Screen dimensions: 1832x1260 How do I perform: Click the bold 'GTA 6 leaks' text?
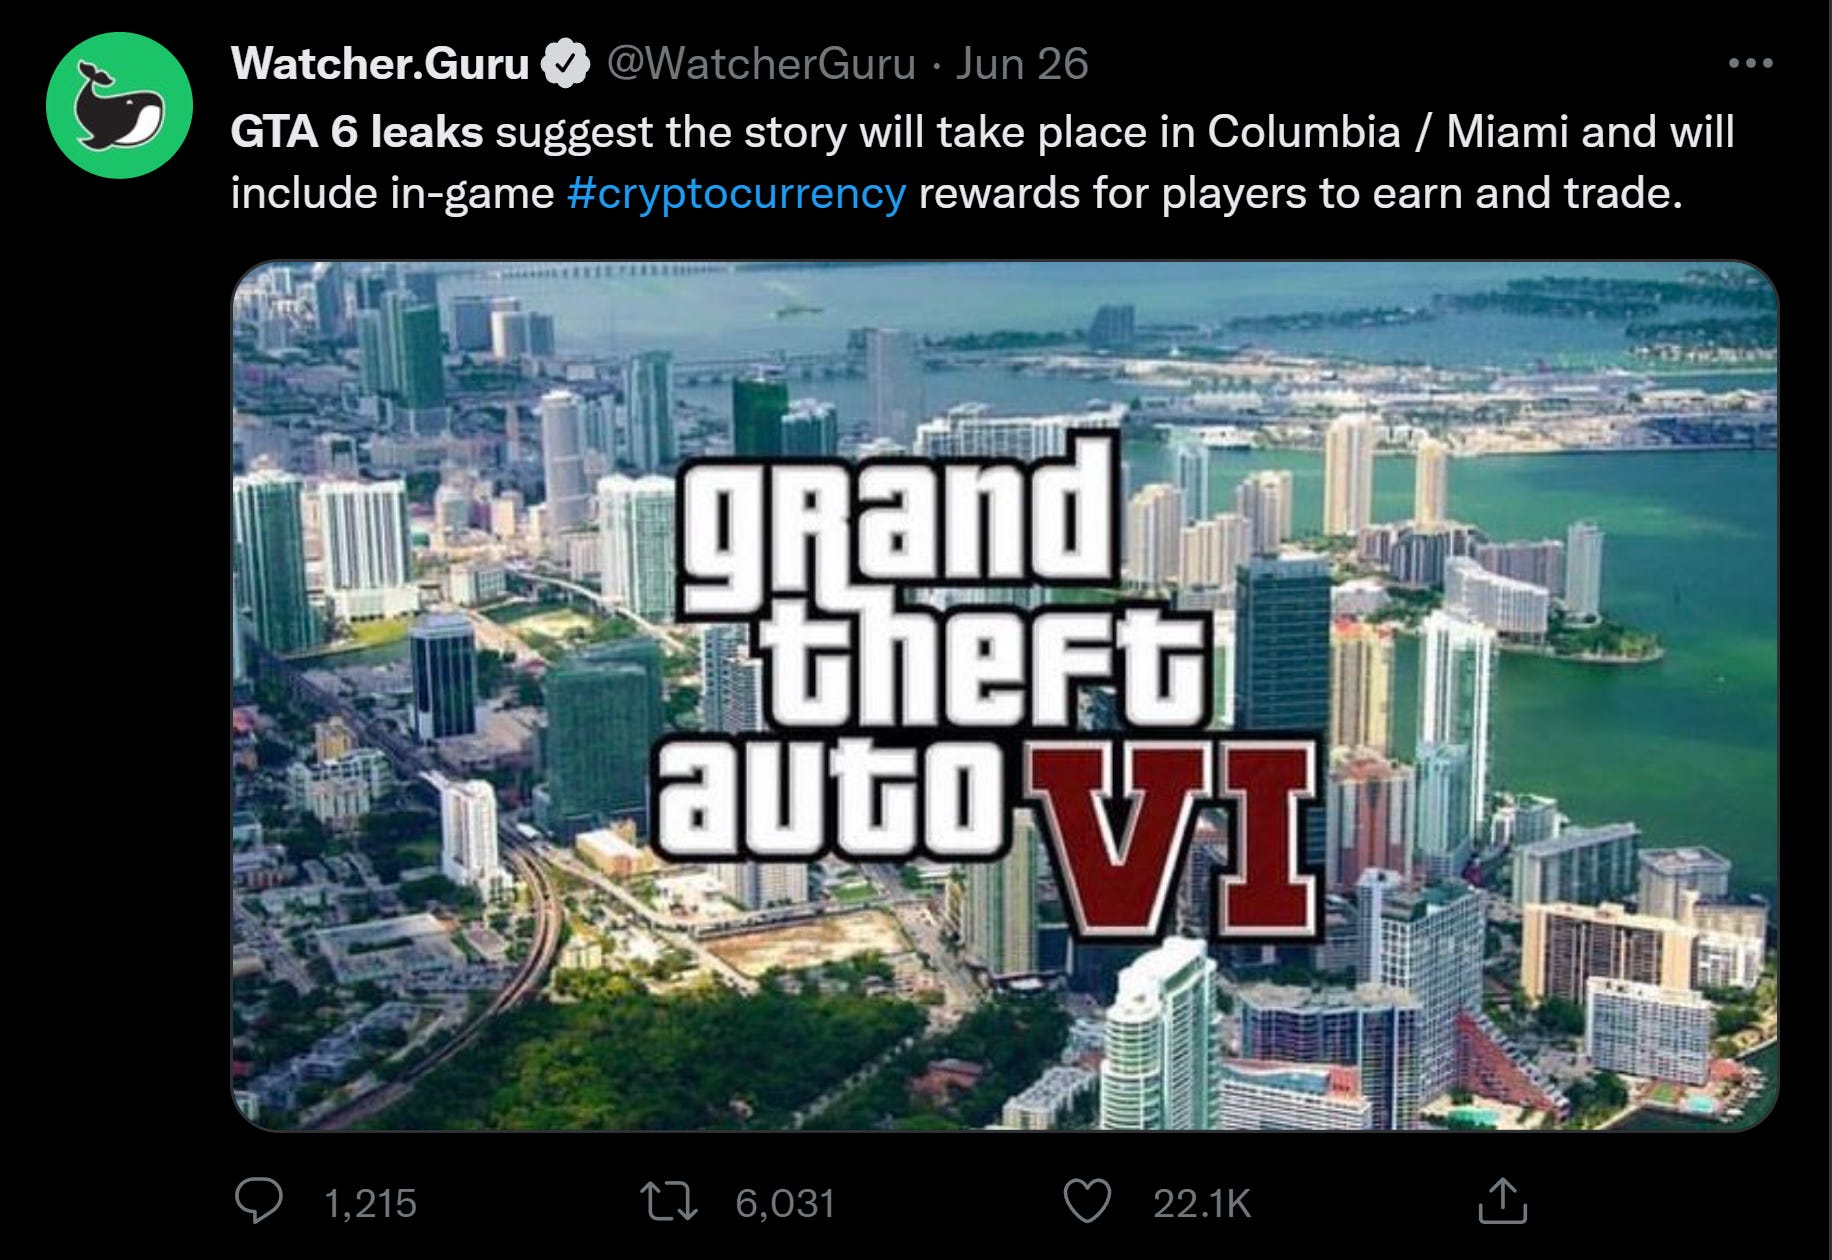[357, 132]
